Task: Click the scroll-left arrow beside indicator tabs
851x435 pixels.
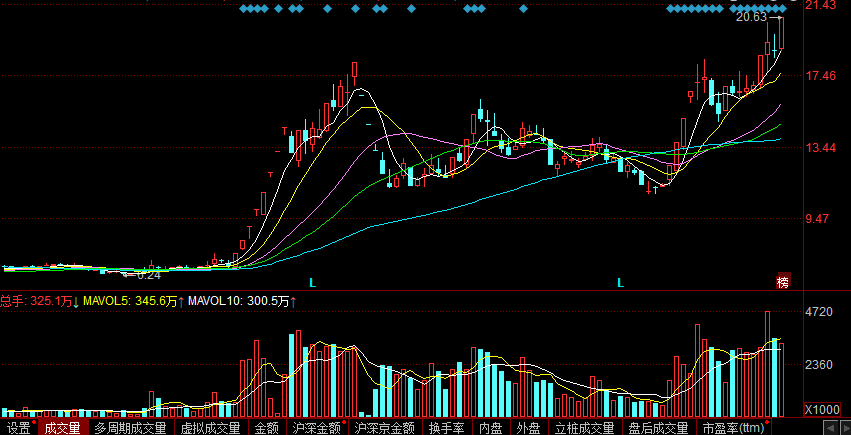Action: click(x=830, y=427)
